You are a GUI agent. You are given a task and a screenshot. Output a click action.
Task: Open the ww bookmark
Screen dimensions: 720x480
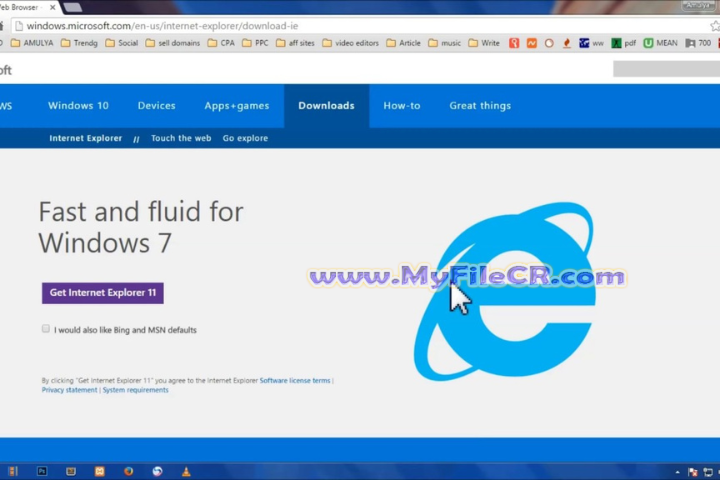pyautogui.click(x=591, y=43)
